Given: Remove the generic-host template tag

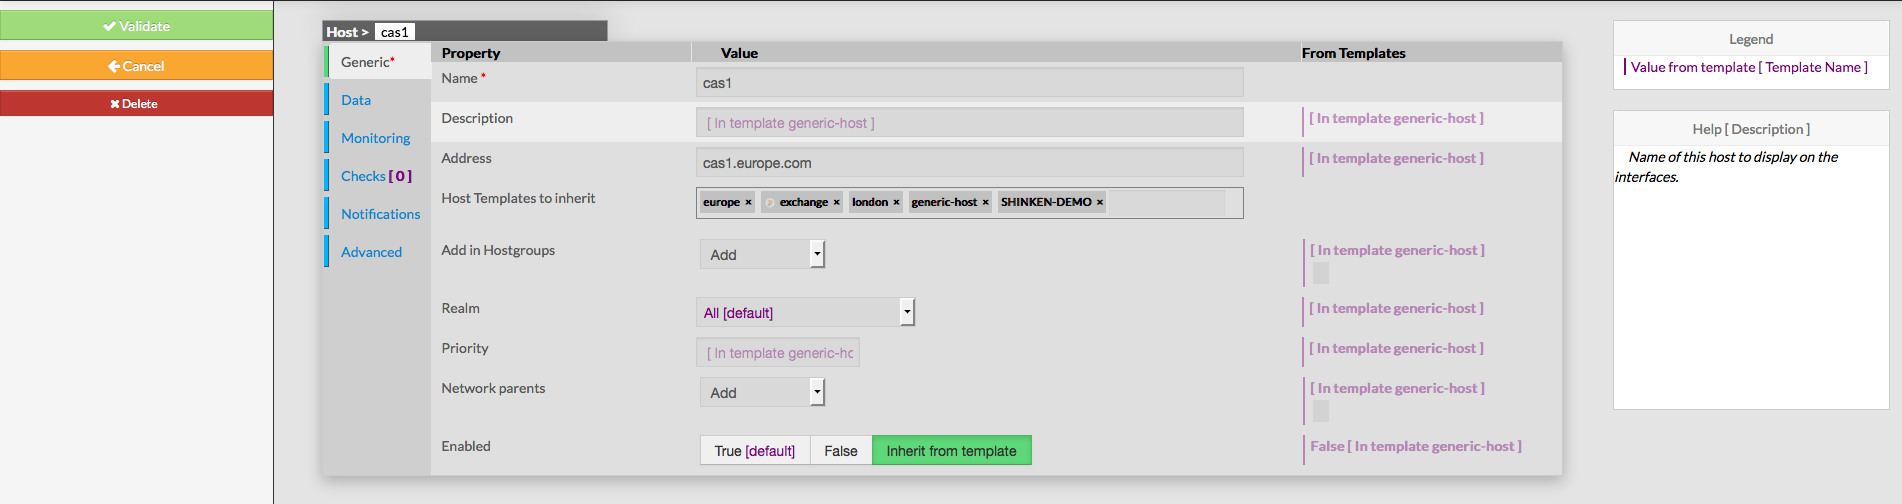Looking at the screenshot, I should click(x=985, y=203).
